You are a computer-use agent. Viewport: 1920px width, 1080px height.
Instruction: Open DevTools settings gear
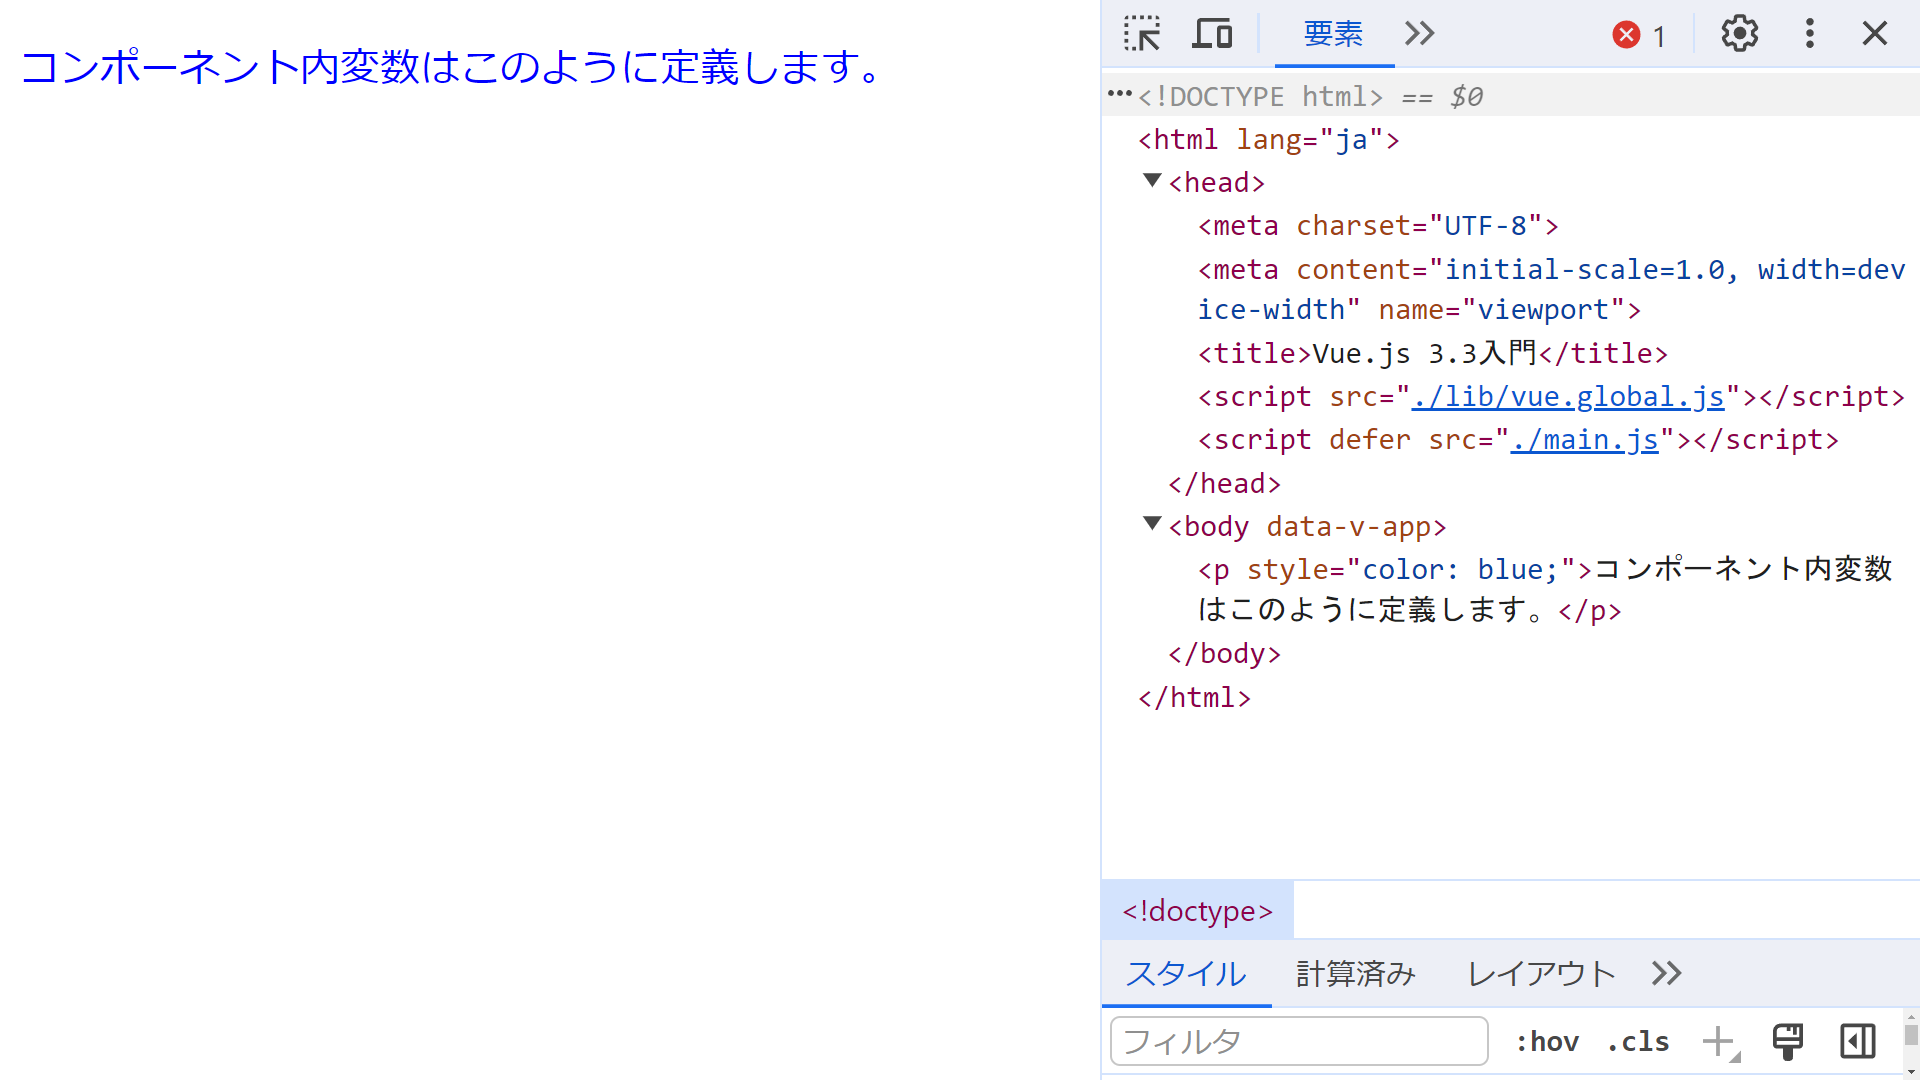(x=1739, y=34)
